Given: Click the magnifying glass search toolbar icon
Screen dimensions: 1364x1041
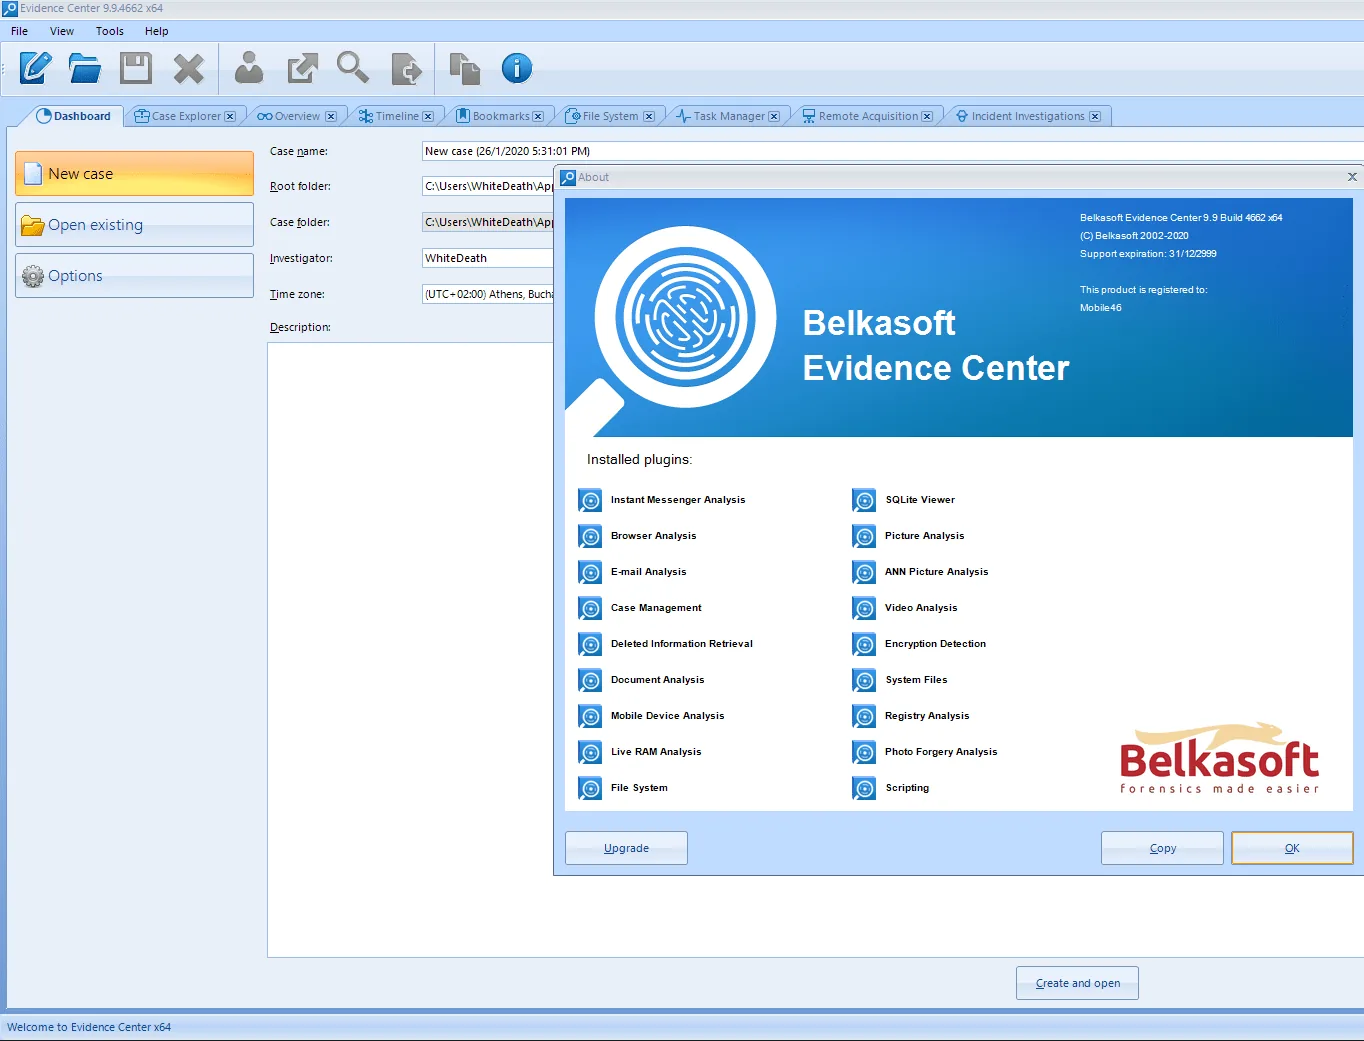Looking at the screenshot, I should pos(352,67).
